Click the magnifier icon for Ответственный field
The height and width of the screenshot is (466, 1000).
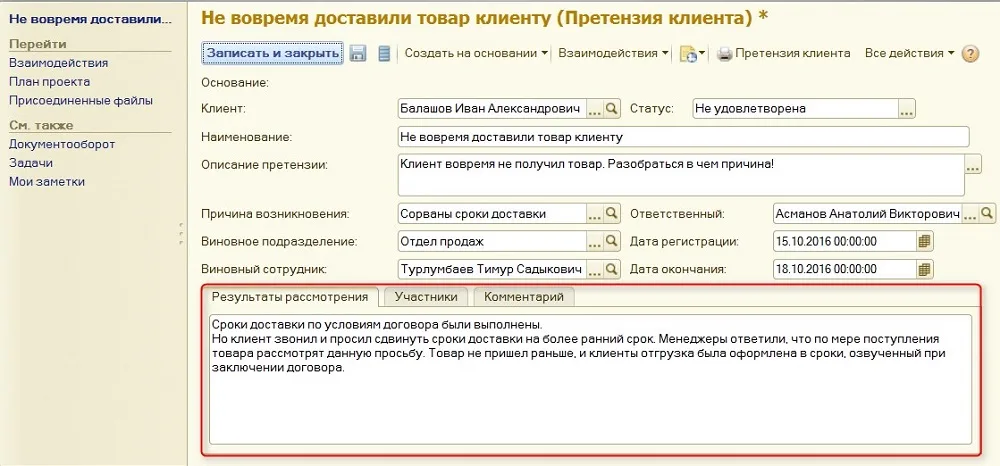tap(987, 214)
